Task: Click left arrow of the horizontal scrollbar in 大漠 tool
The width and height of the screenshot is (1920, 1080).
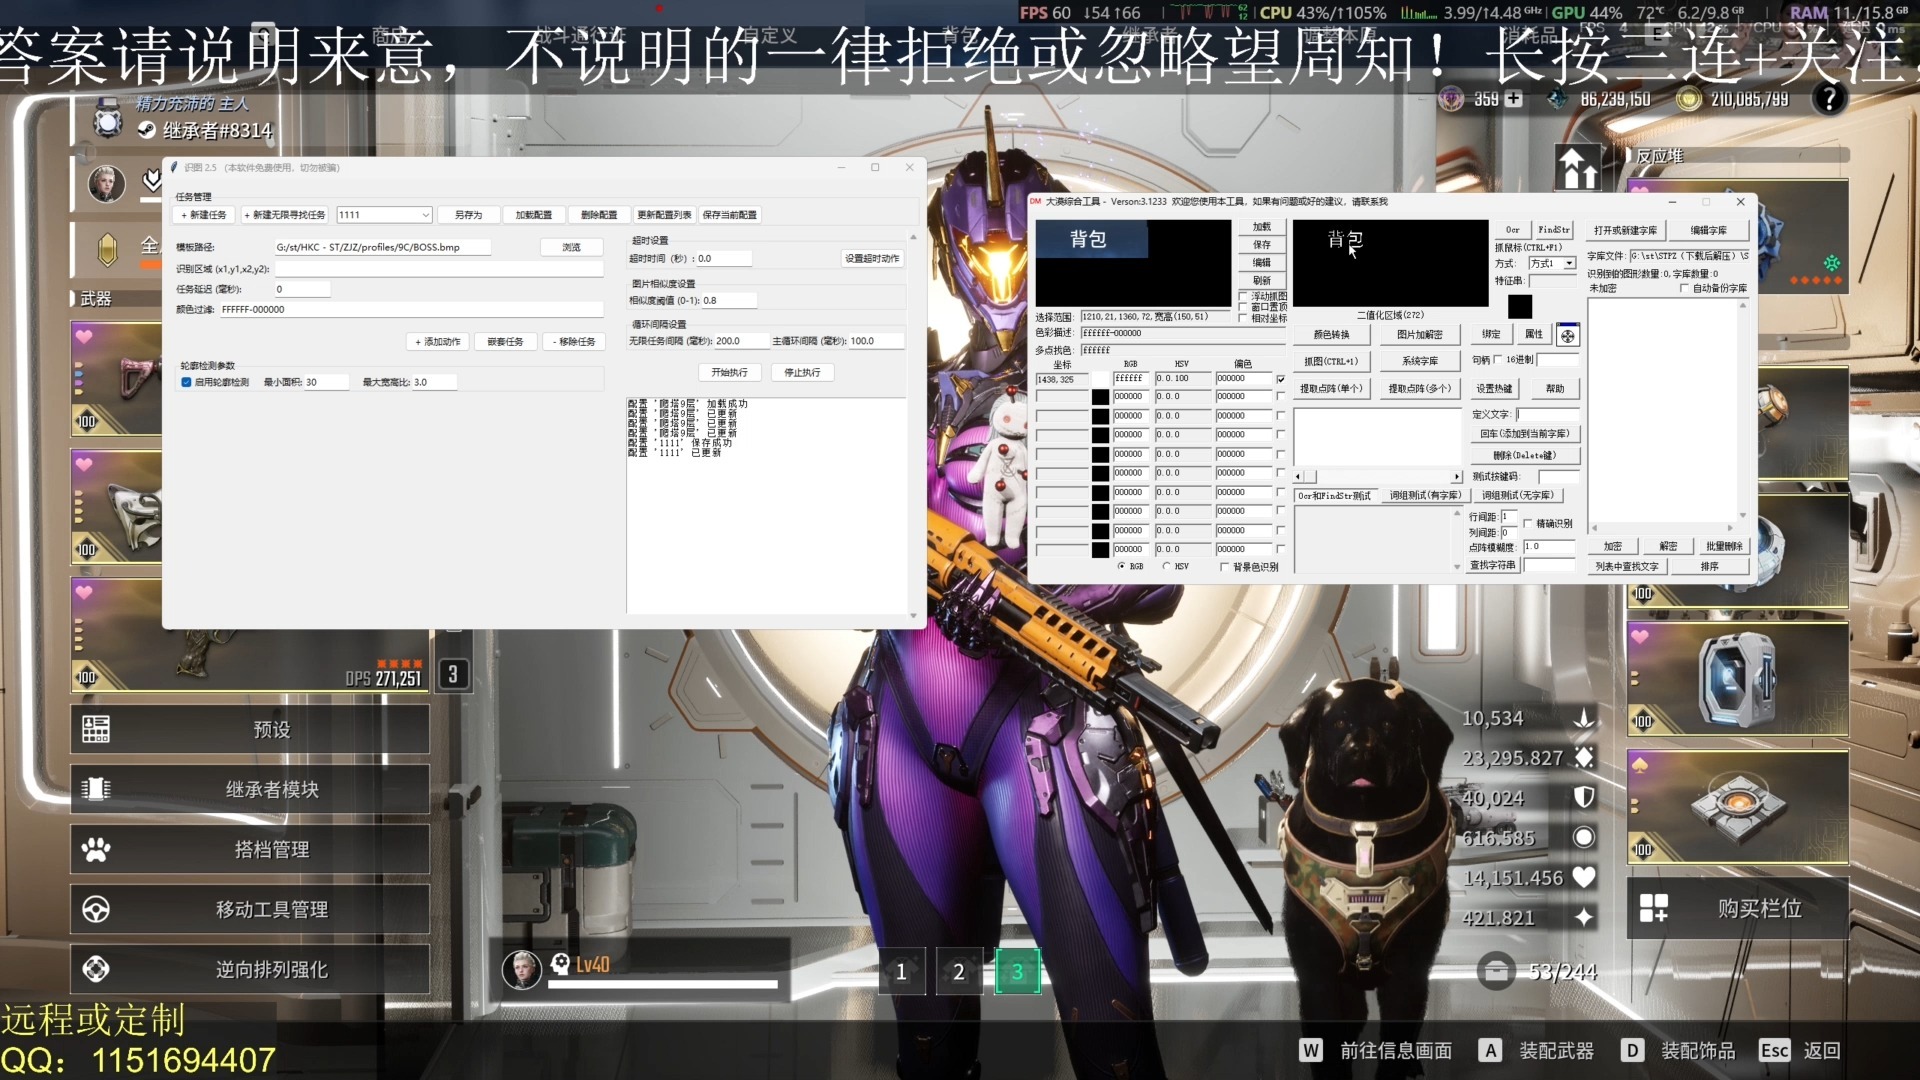Action: [1298, 477]
